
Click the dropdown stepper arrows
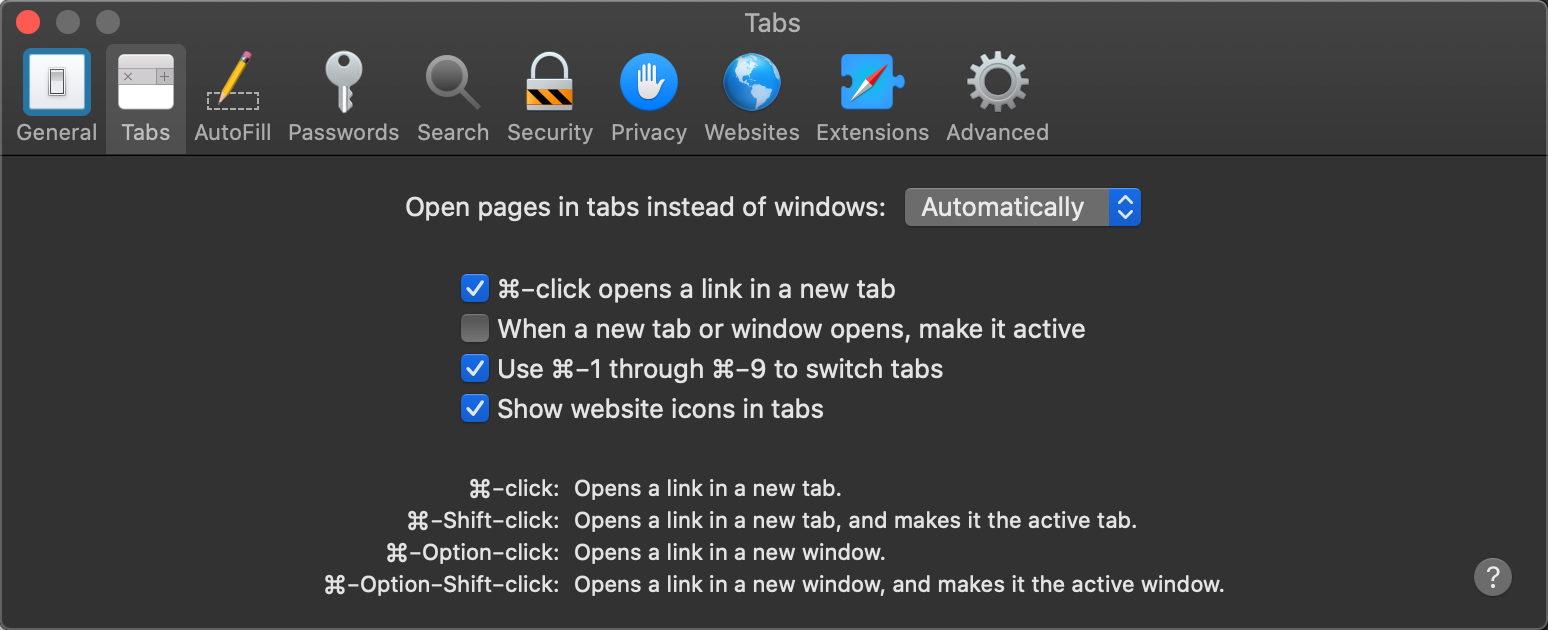pyautogui.click(x=1125, y=207)
